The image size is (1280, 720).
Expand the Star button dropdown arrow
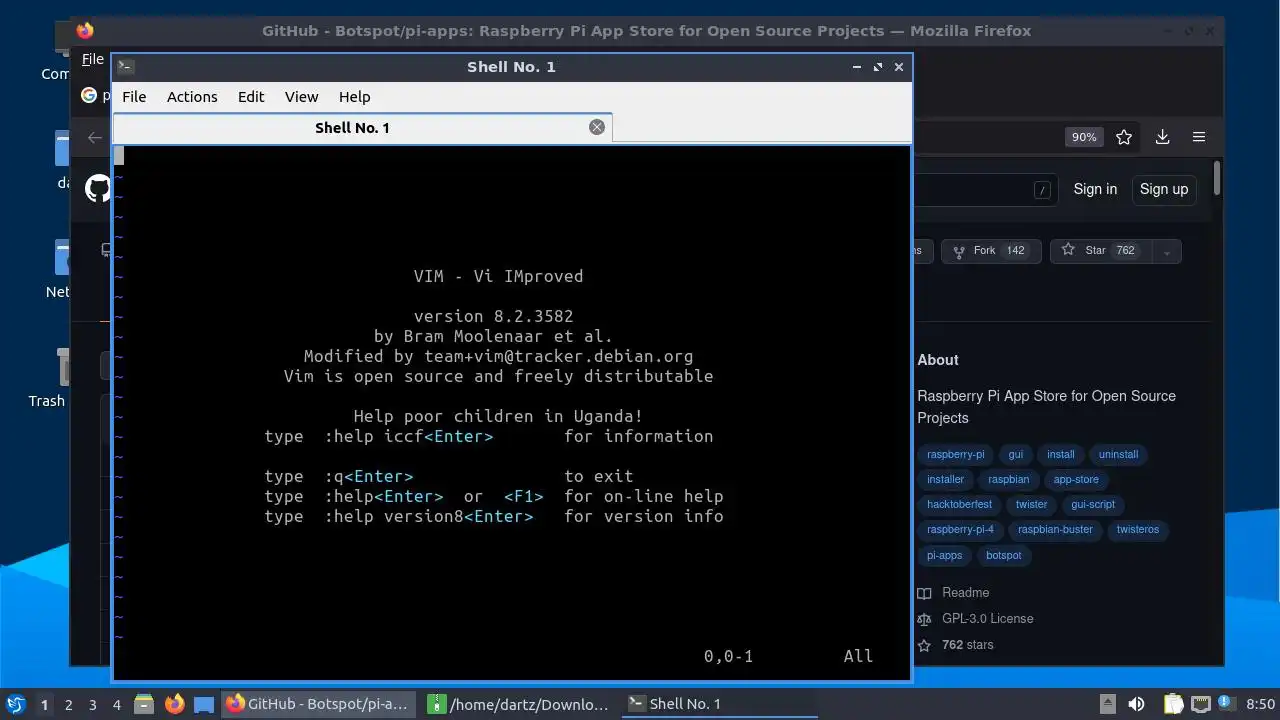1167,251
